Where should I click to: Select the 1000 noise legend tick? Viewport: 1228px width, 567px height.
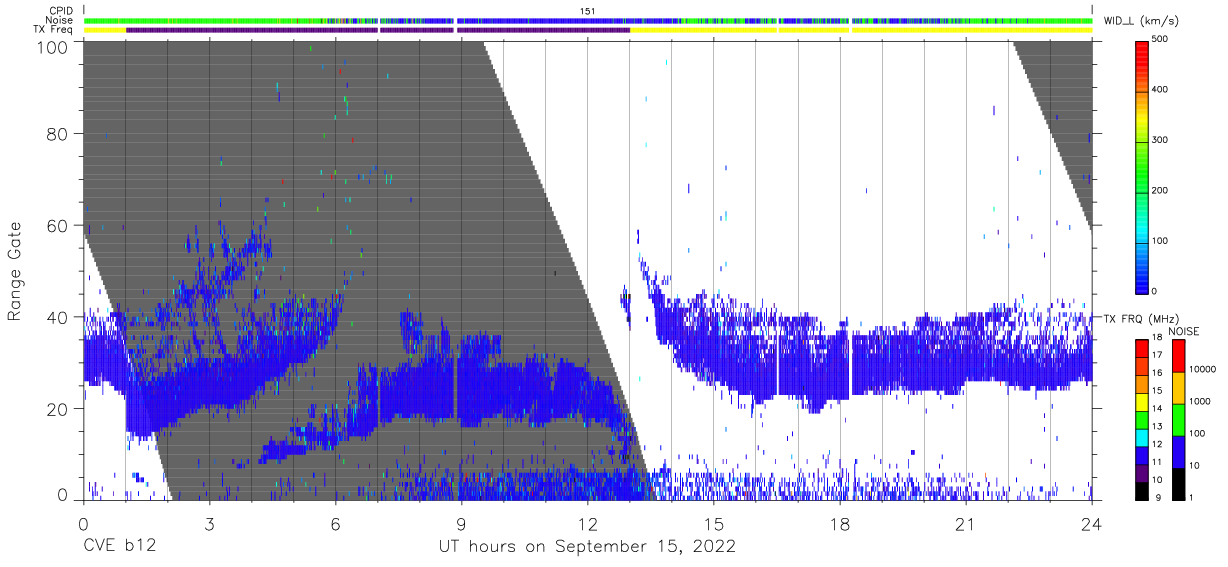(x=1199, y=401)
